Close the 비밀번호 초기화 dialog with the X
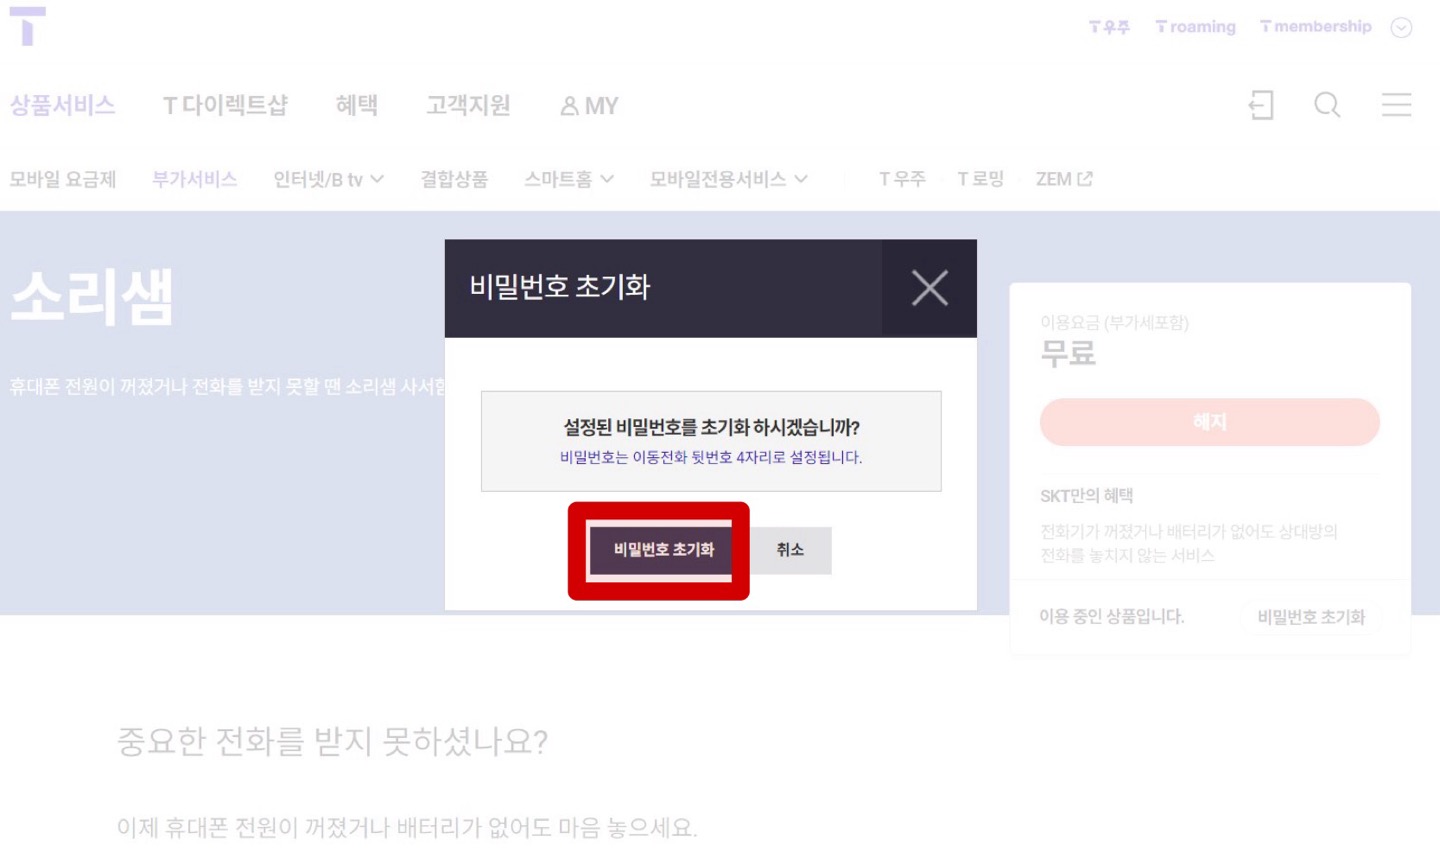The image size is (1440, 853). tap(929, 288)
